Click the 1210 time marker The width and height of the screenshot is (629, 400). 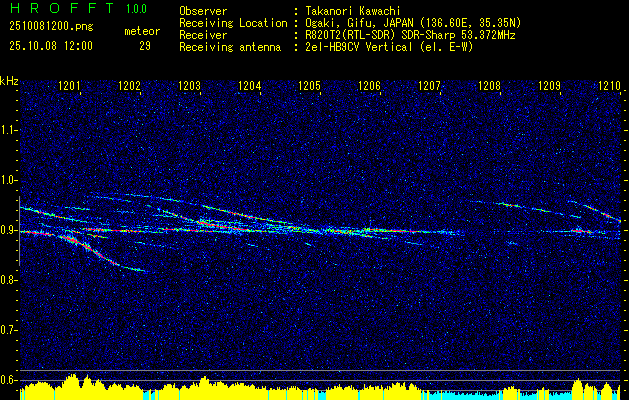[x=609, y=85]
